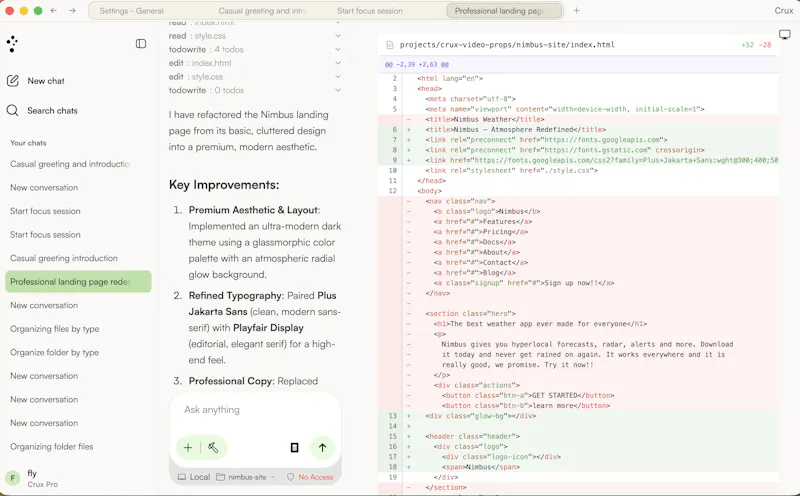Image resolution: width=800 pixels, height=496 pixels.
Task: Click the 'Your chats' heading
Action: [28, 143]
